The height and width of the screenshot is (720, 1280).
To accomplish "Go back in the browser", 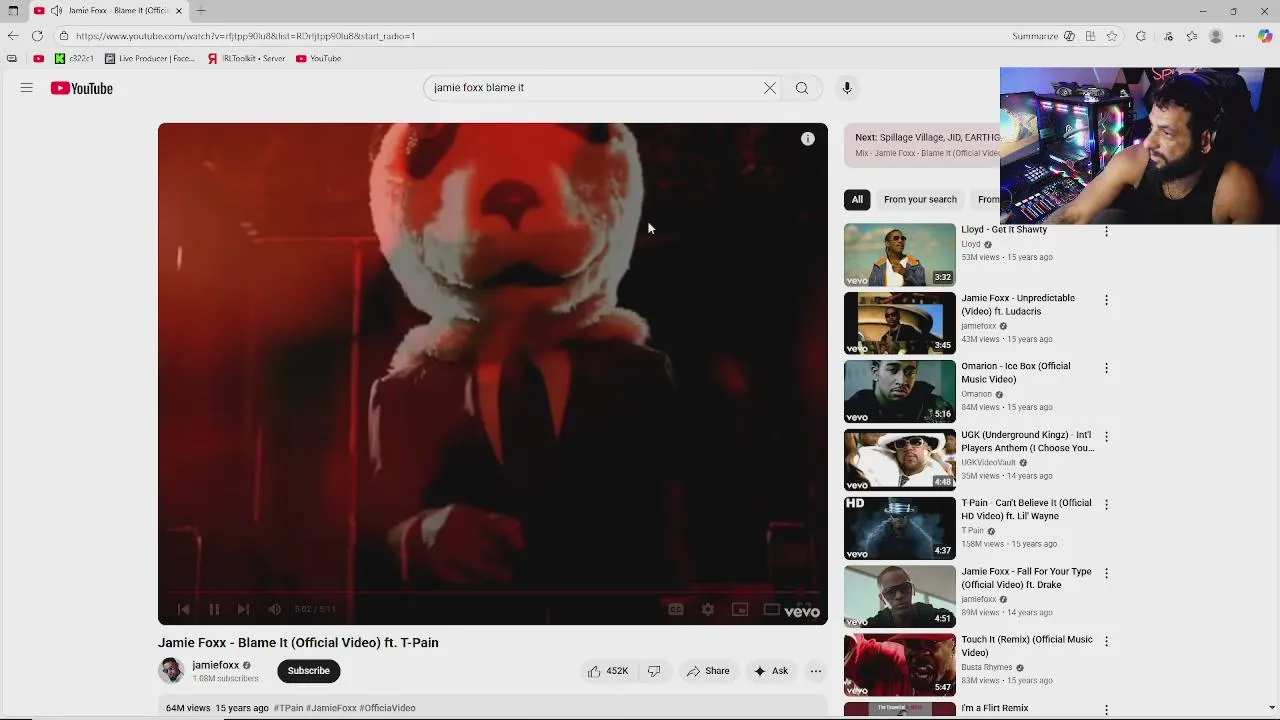I will 13,36.
